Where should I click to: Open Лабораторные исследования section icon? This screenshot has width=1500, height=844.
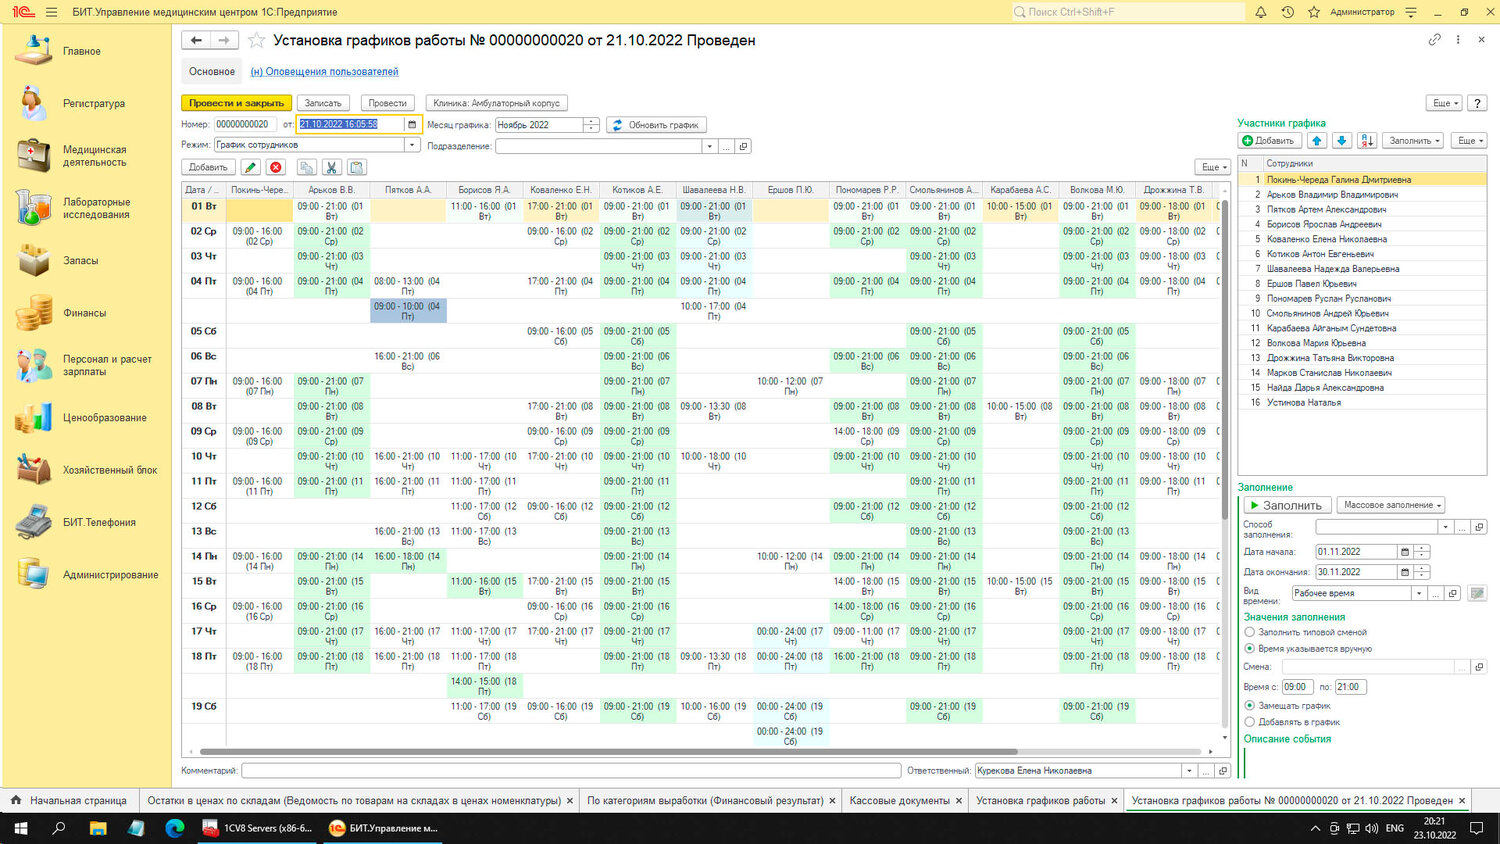coord(34,208)
